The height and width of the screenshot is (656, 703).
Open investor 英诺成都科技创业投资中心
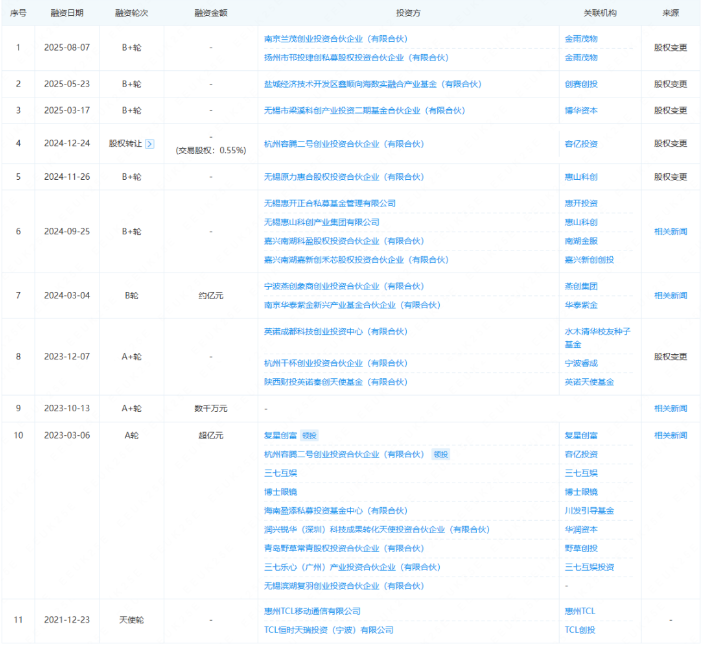click(x=335, y=332)
